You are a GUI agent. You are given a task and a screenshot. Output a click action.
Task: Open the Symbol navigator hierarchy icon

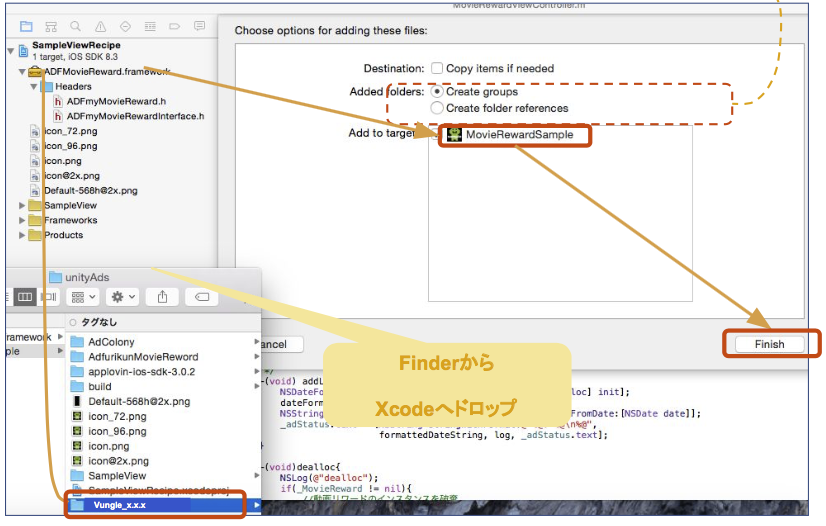coord(51,26)
